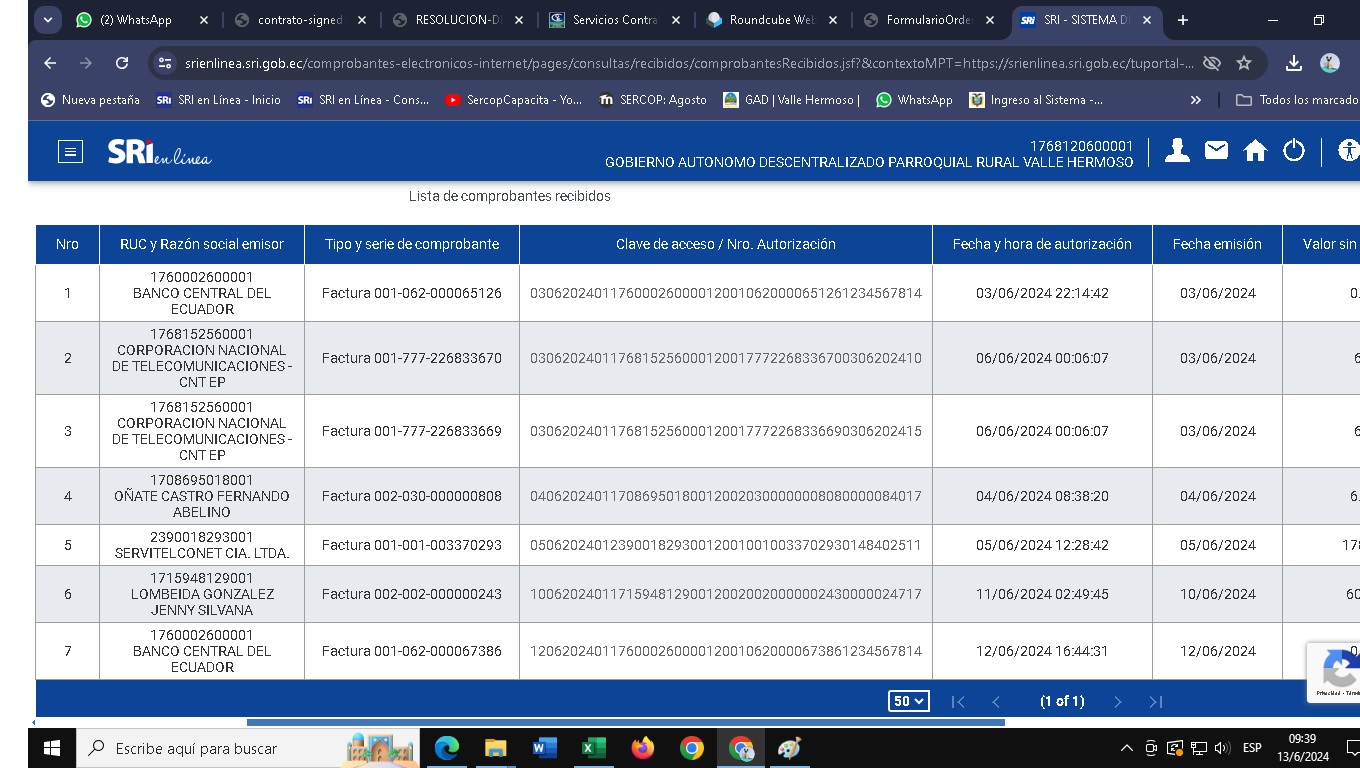Click the SRI en línea logo
1360x768 pixels.
coord(159,152)
